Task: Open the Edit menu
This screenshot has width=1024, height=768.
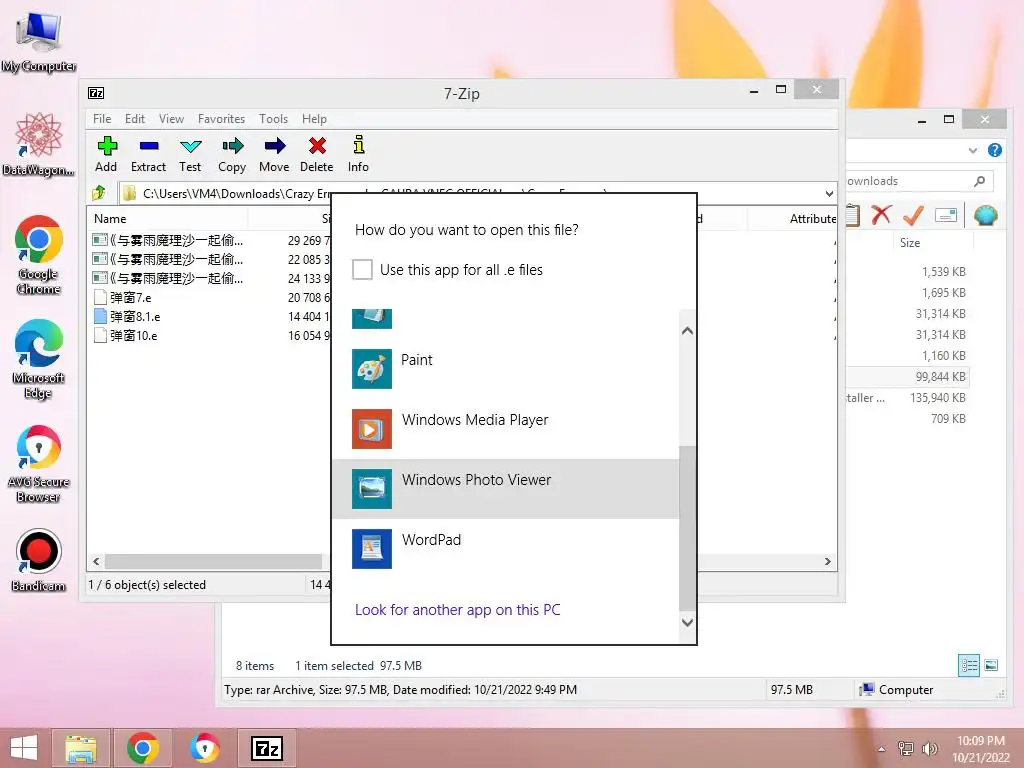Action: pos(135,119)
